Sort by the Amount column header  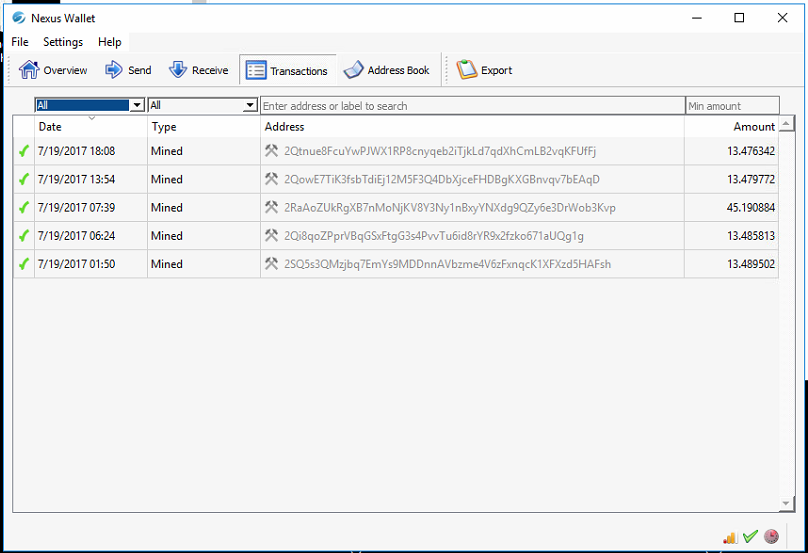point(731,127)
